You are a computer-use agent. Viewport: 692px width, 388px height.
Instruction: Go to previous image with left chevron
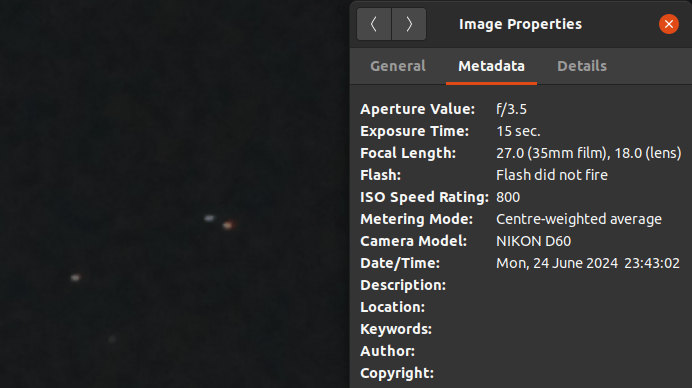point(374,24)
